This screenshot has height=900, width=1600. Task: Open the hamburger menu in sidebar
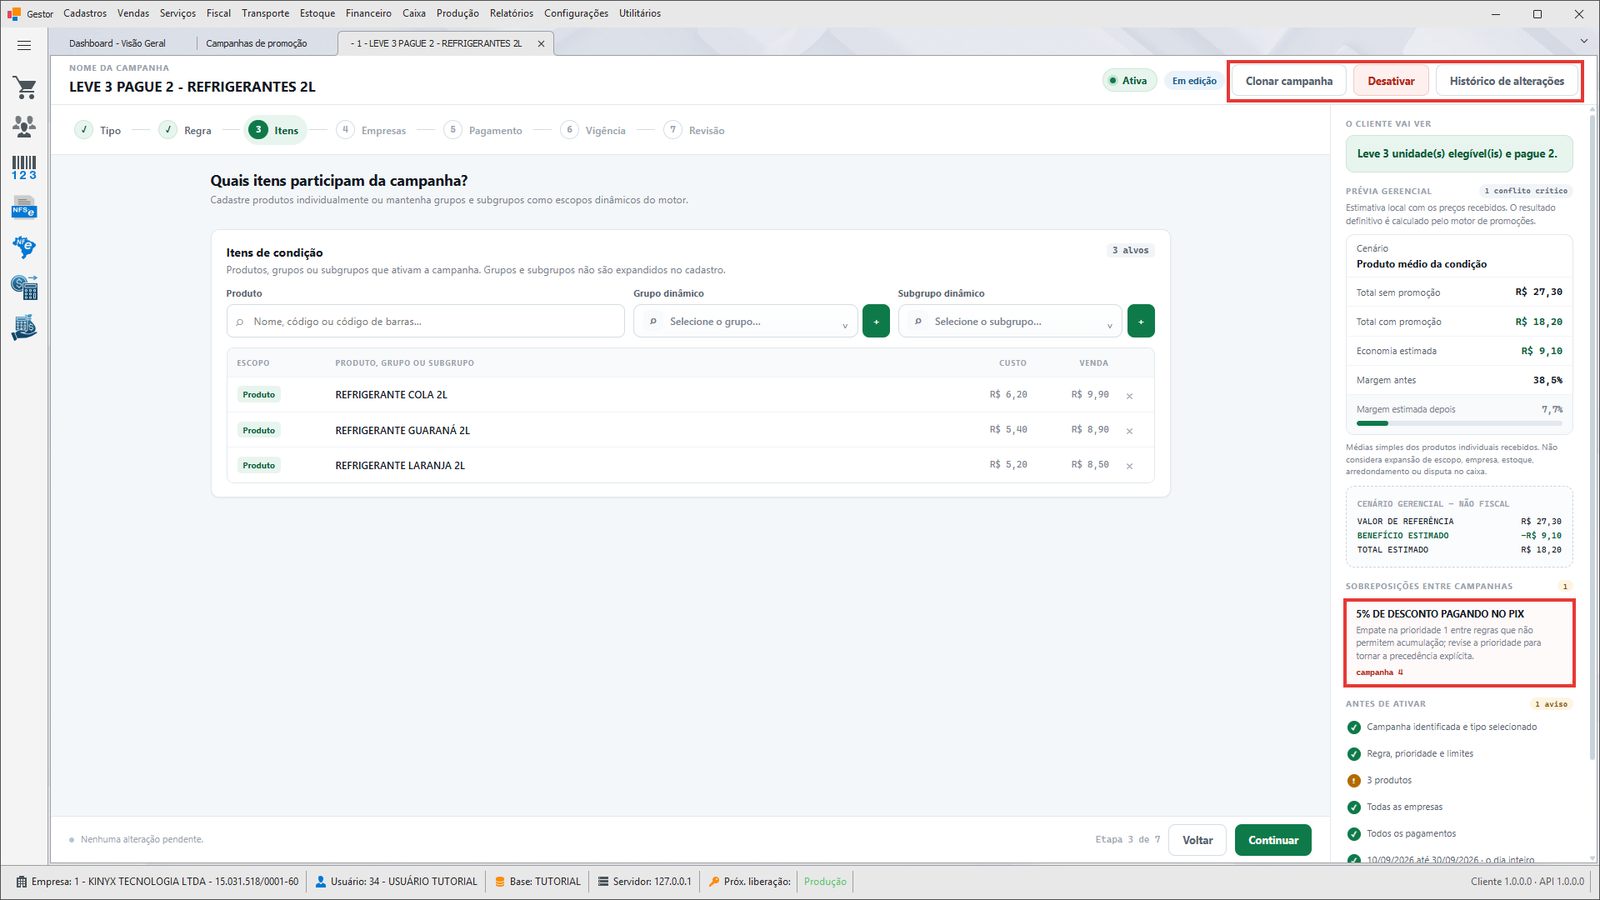tap(24, 45)
